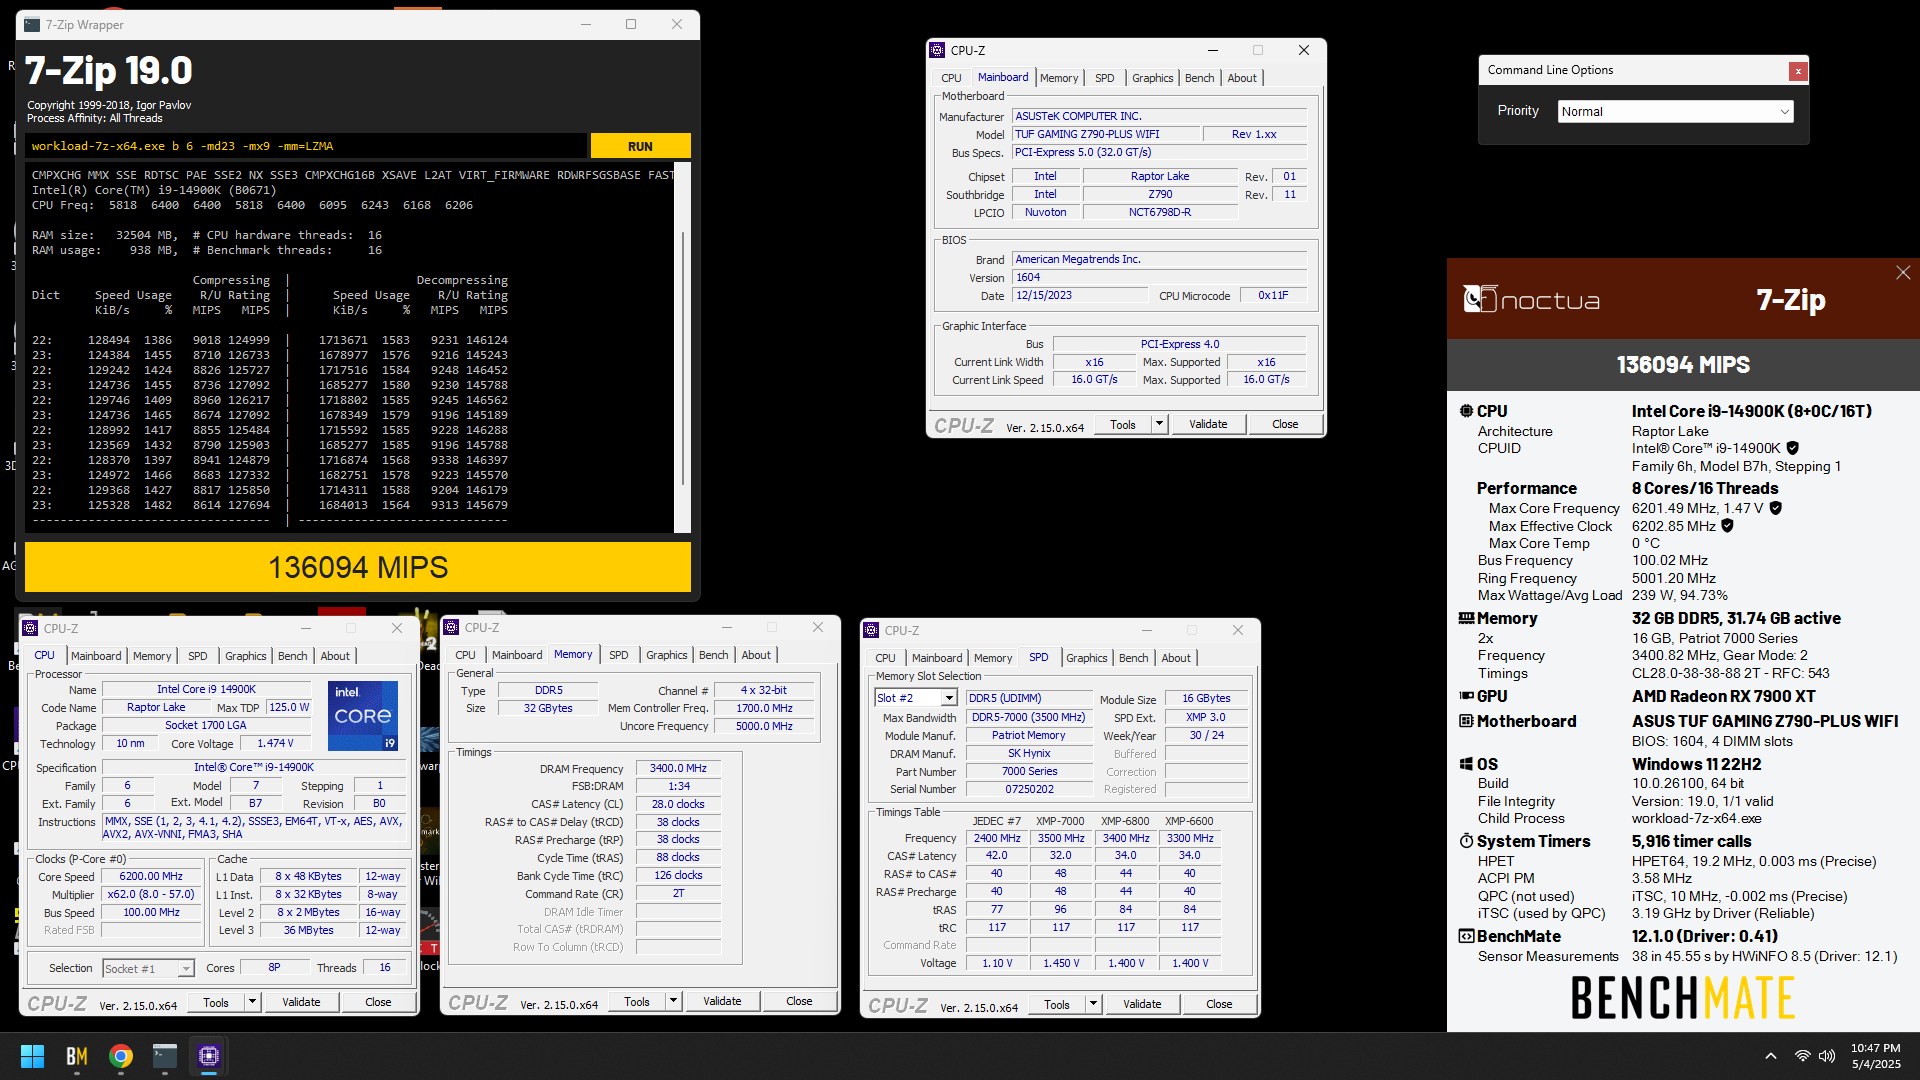1920x1080 pixels.
Task: Click the Memory icon in BenchMate results
Action: point(1466,618)
